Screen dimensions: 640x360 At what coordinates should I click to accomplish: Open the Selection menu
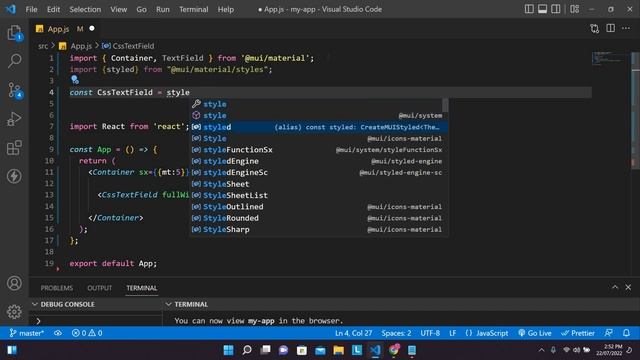85,9
